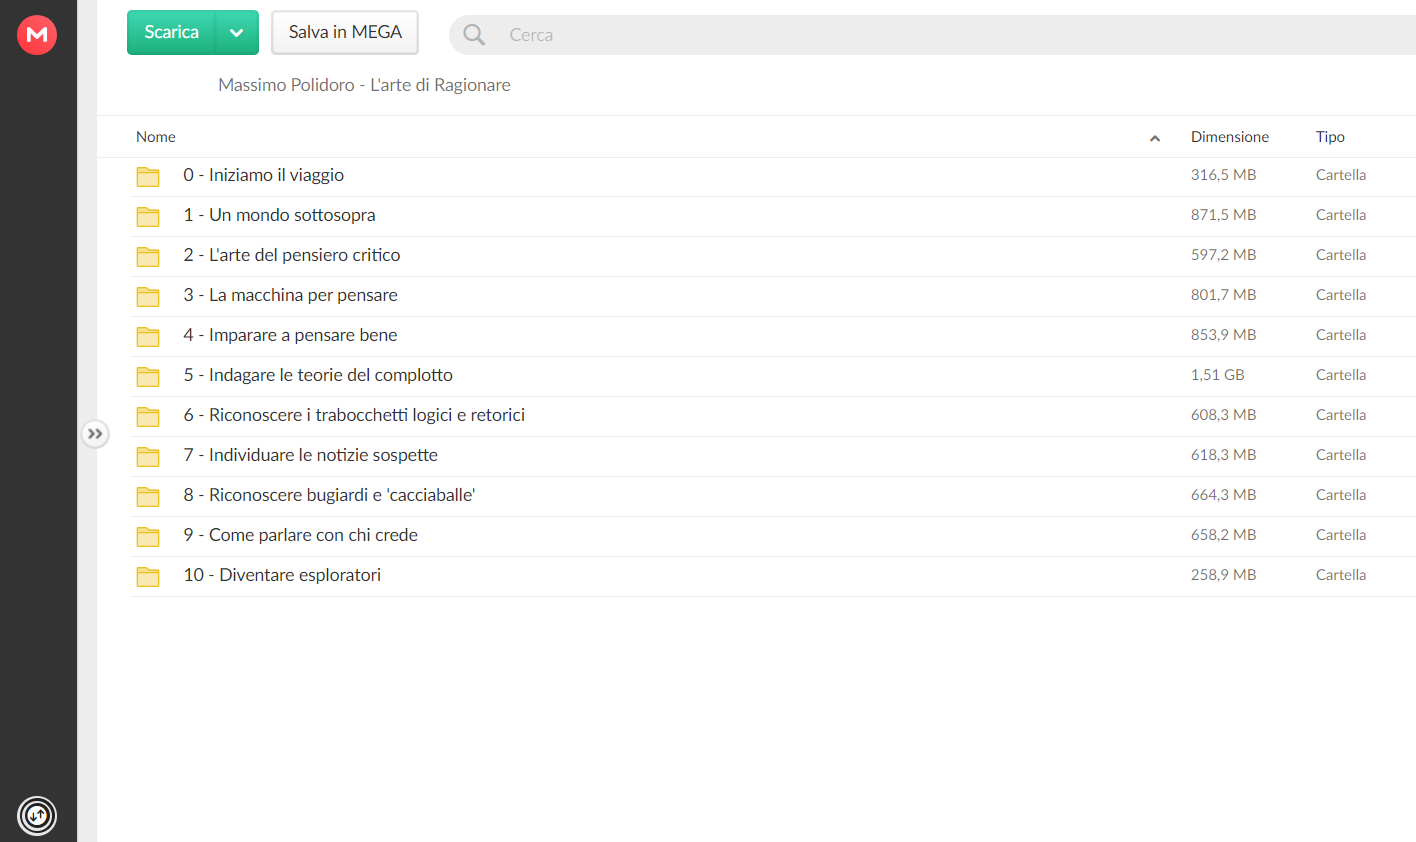Expand the collapsed sidebar with double-arrow button
This screenshot has height=842, width=1416.
(95, 434)
